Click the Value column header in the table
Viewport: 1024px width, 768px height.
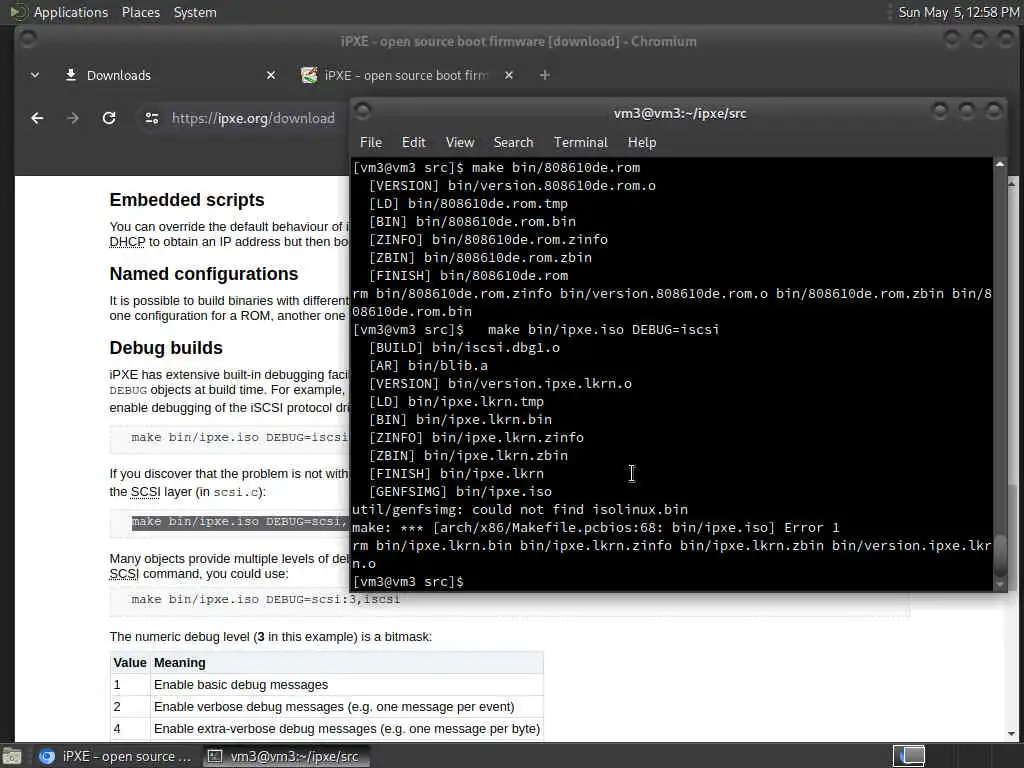click(129, 663)
